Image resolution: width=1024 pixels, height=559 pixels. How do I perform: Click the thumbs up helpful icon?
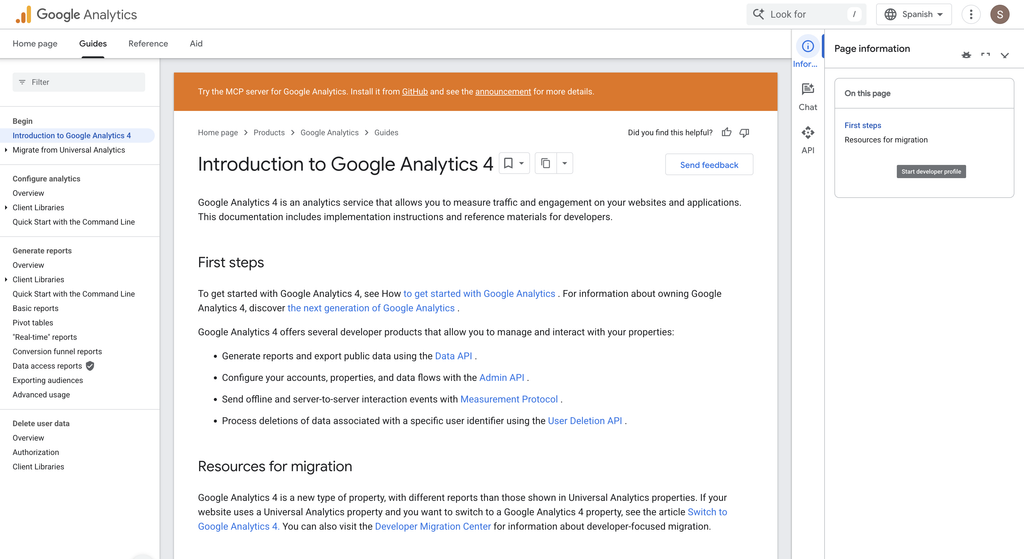(727, 133)
